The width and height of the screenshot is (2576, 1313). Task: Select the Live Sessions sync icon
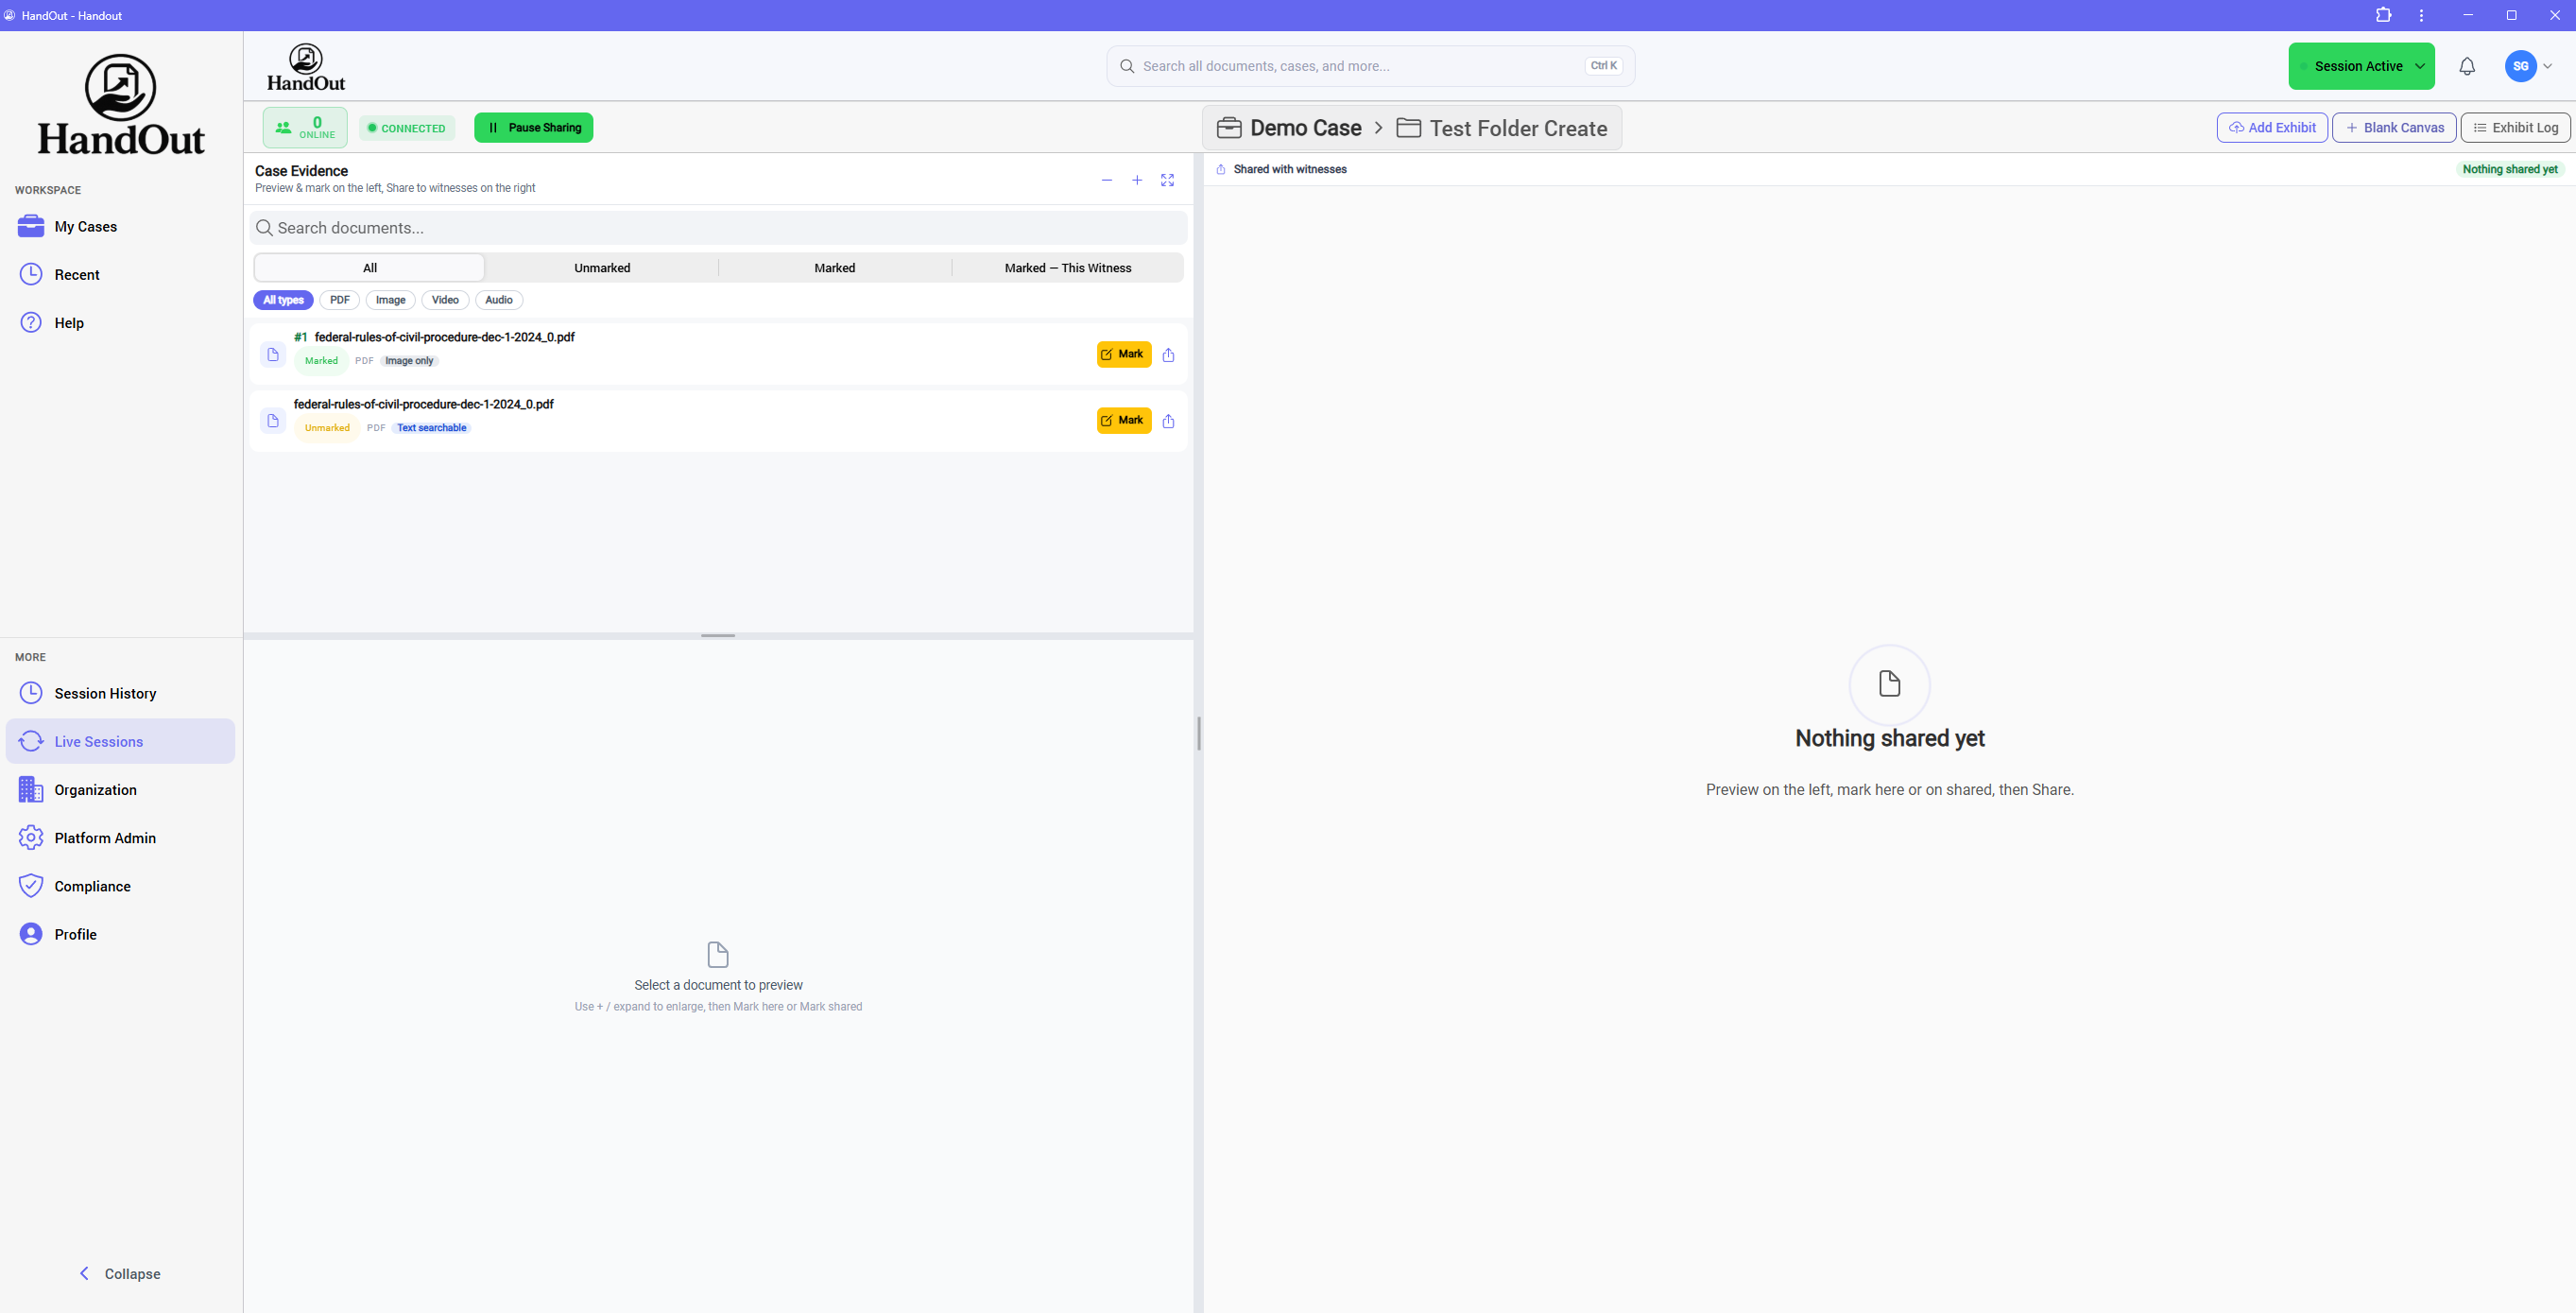click(x=31, y=741)
